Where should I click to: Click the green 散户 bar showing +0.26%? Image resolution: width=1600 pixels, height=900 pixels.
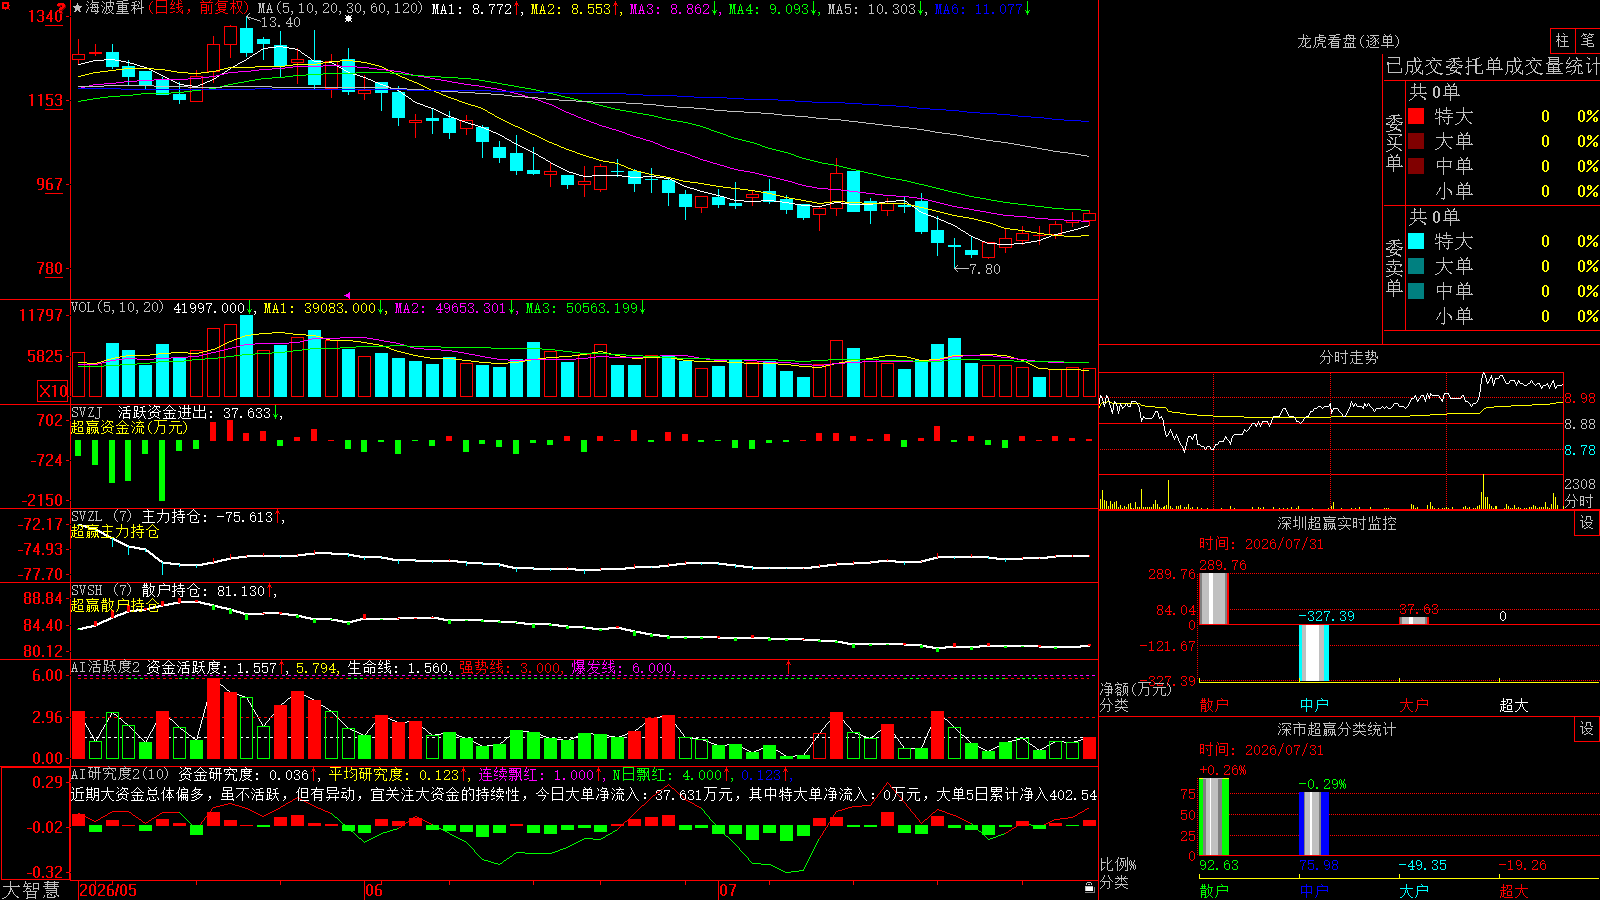pyautogui.click(x=1213, y=816)
